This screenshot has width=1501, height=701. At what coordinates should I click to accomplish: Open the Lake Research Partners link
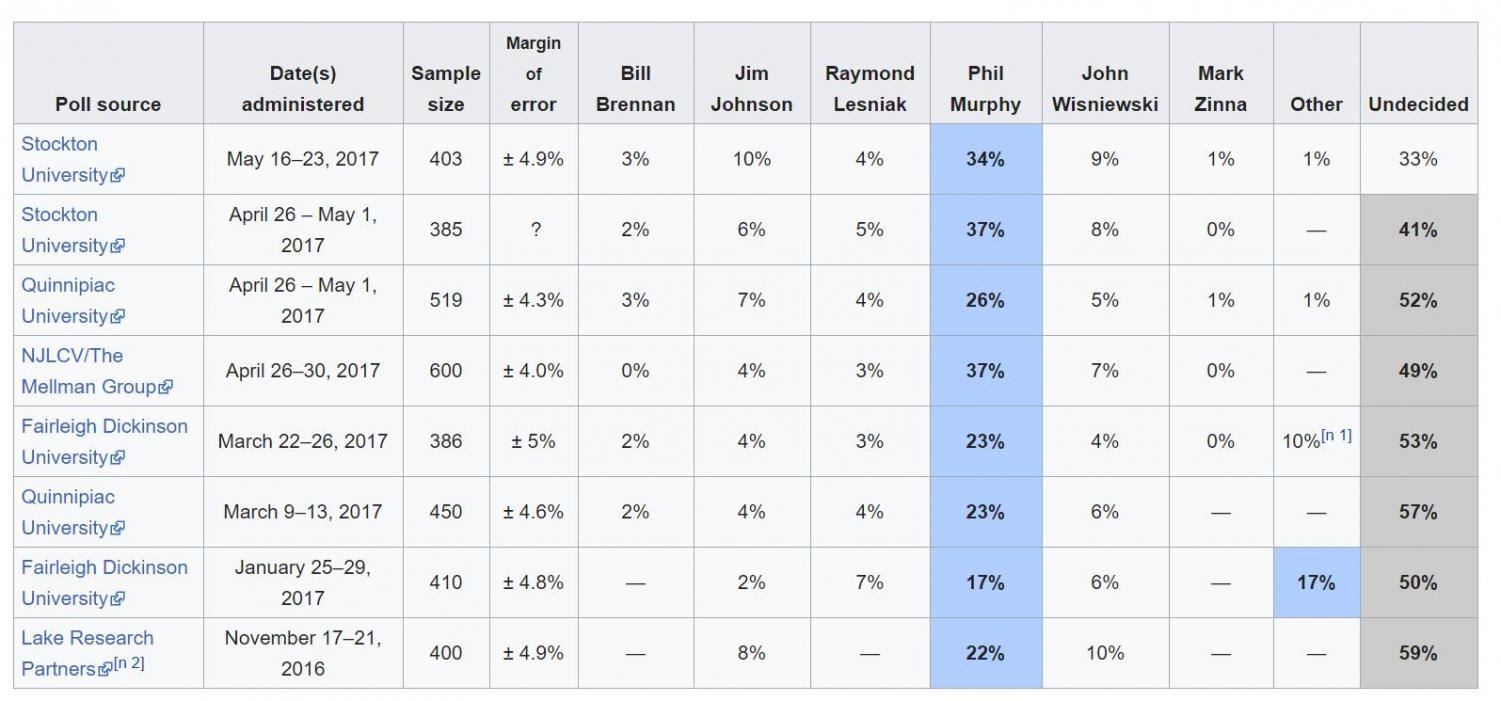87,653
